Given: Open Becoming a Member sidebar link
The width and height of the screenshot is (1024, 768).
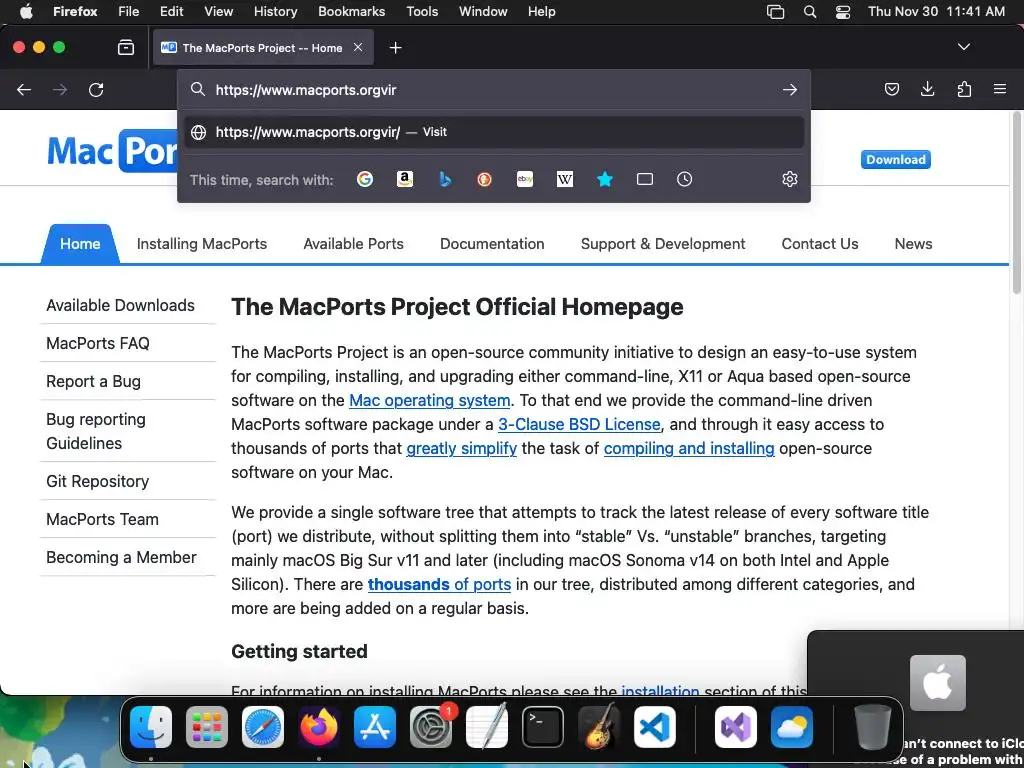Looking at the screenshot, I should (121, 557).
